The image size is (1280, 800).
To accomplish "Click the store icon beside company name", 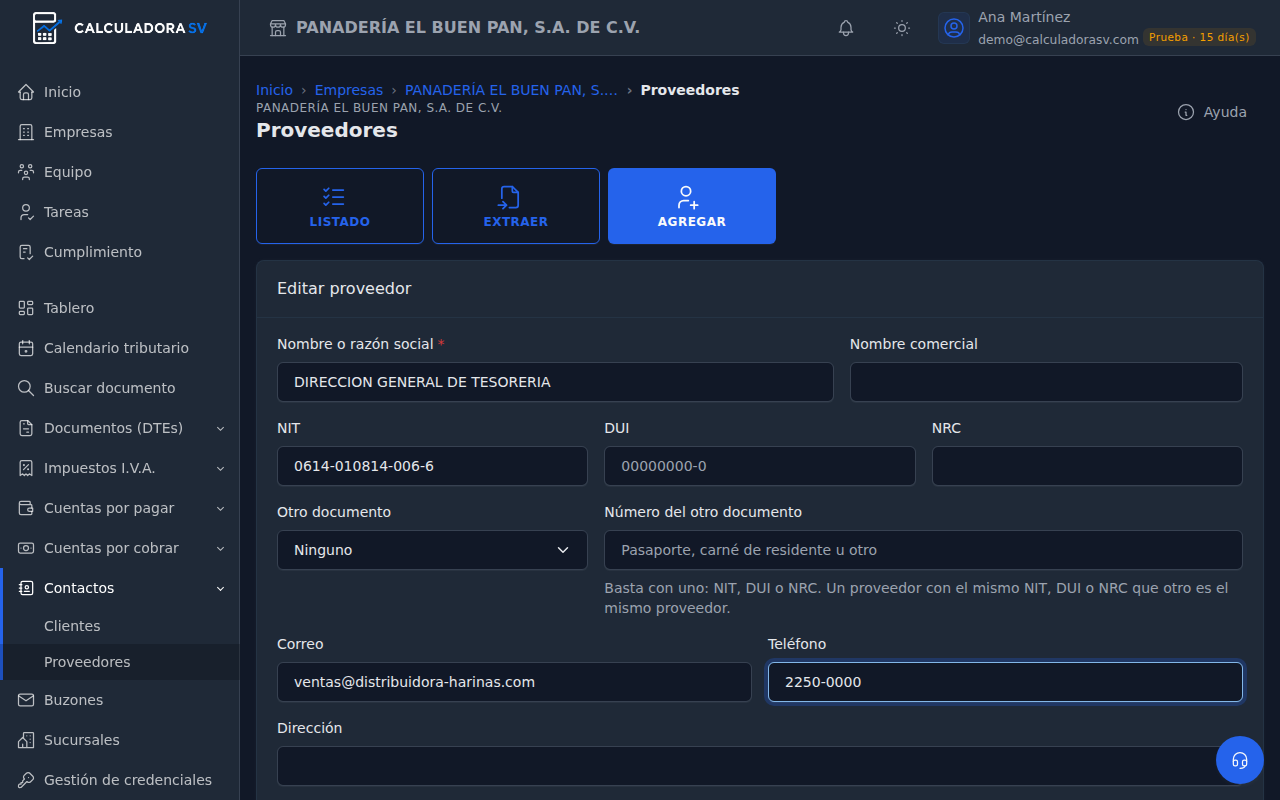I will click(278, 28).
